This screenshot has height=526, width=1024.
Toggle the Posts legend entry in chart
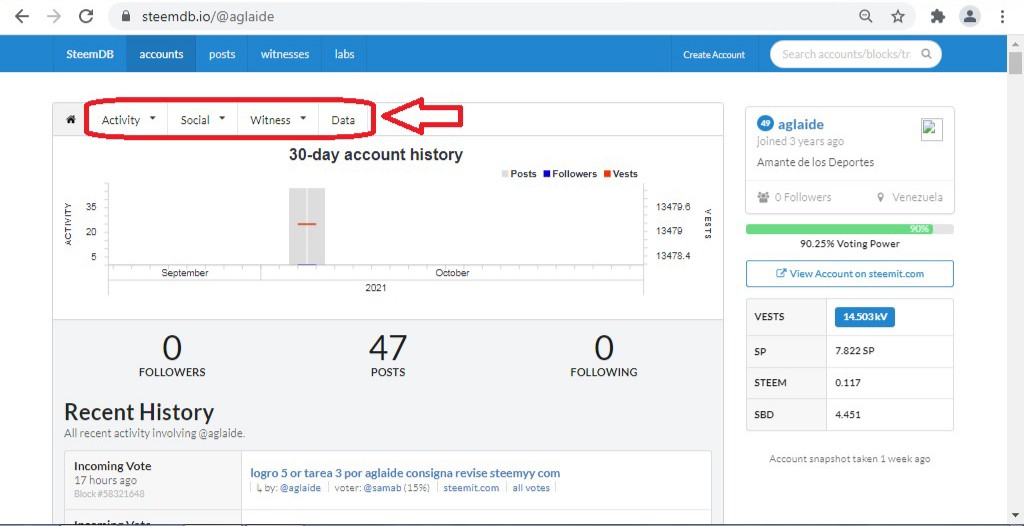tap(519, 174)
